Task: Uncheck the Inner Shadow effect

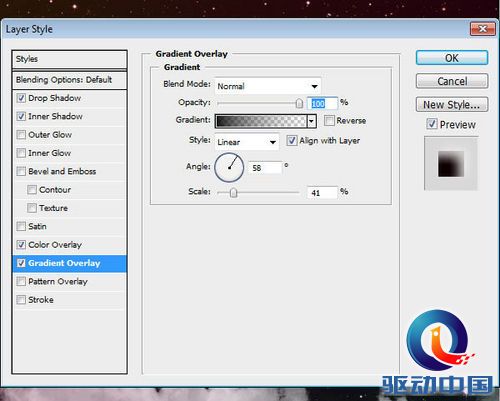Action: tap(21, 116)
